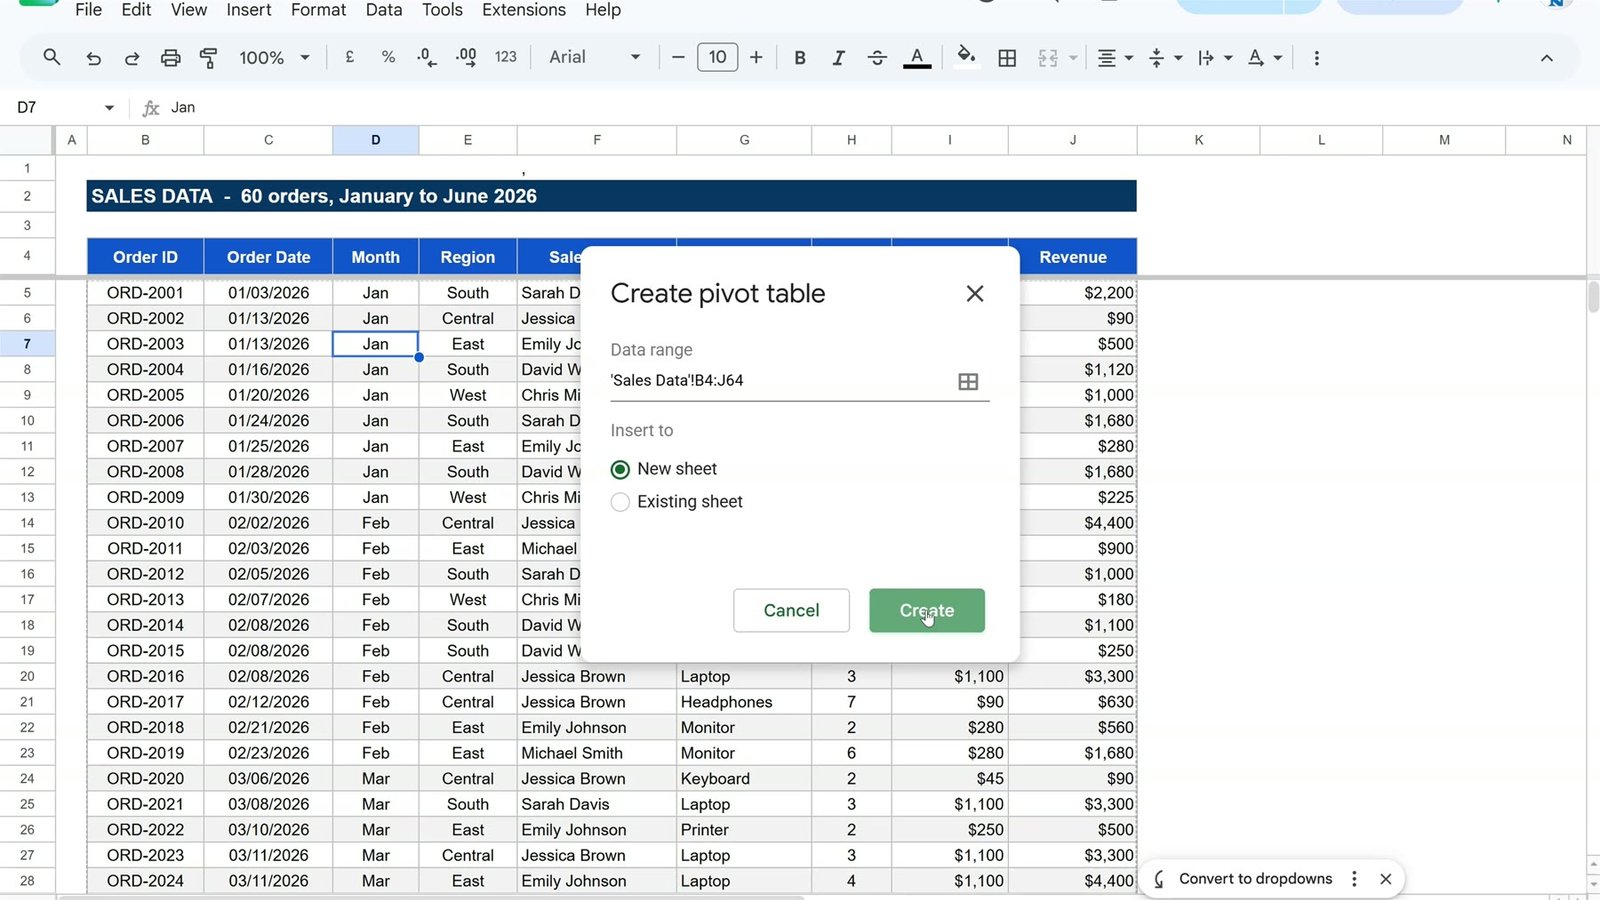
Task: Open vertical align dropdown
Action: (1164, 58)
